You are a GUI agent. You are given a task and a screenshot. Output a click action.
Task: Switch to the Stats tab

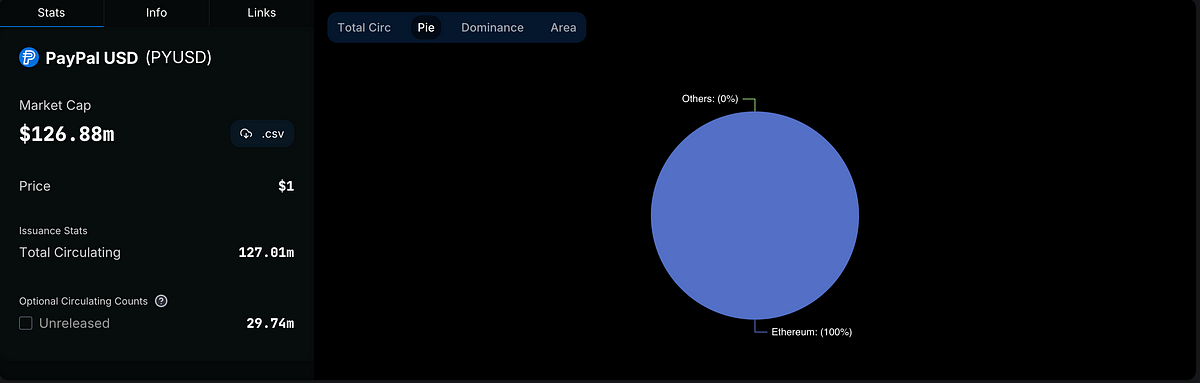pos(51,13)
